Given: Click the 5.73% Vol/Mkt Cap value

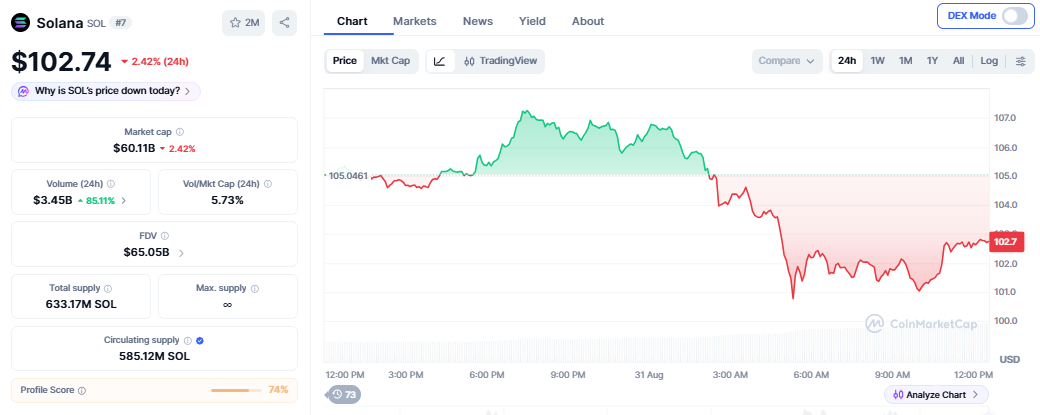Looking at the screenshot, I should point(228,200).
